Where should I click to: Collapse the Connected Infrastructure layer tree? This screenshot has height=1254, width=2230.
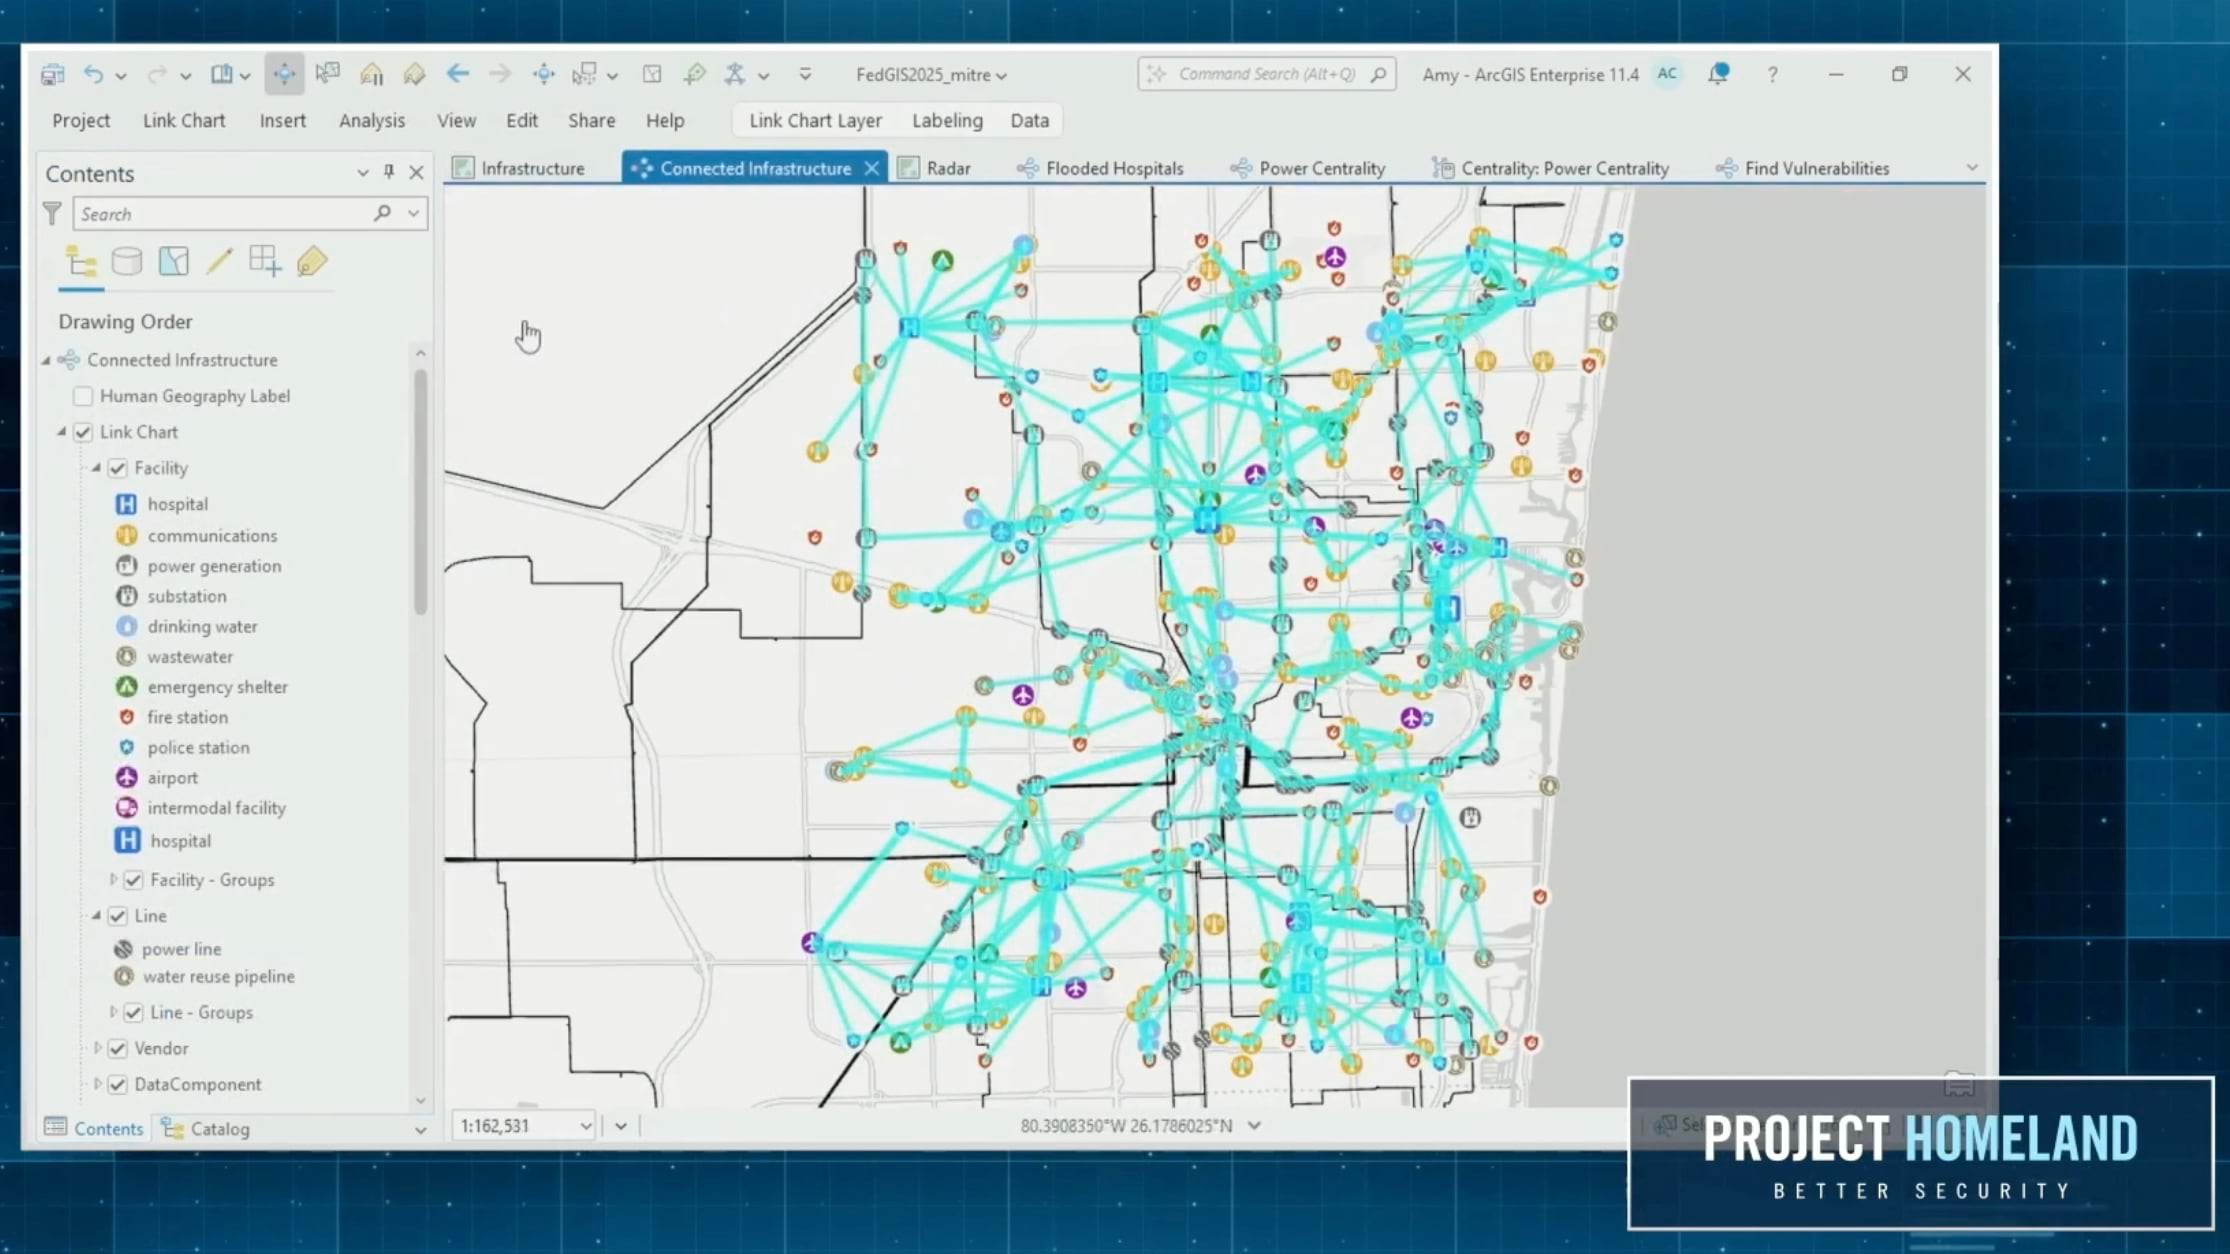44,360
